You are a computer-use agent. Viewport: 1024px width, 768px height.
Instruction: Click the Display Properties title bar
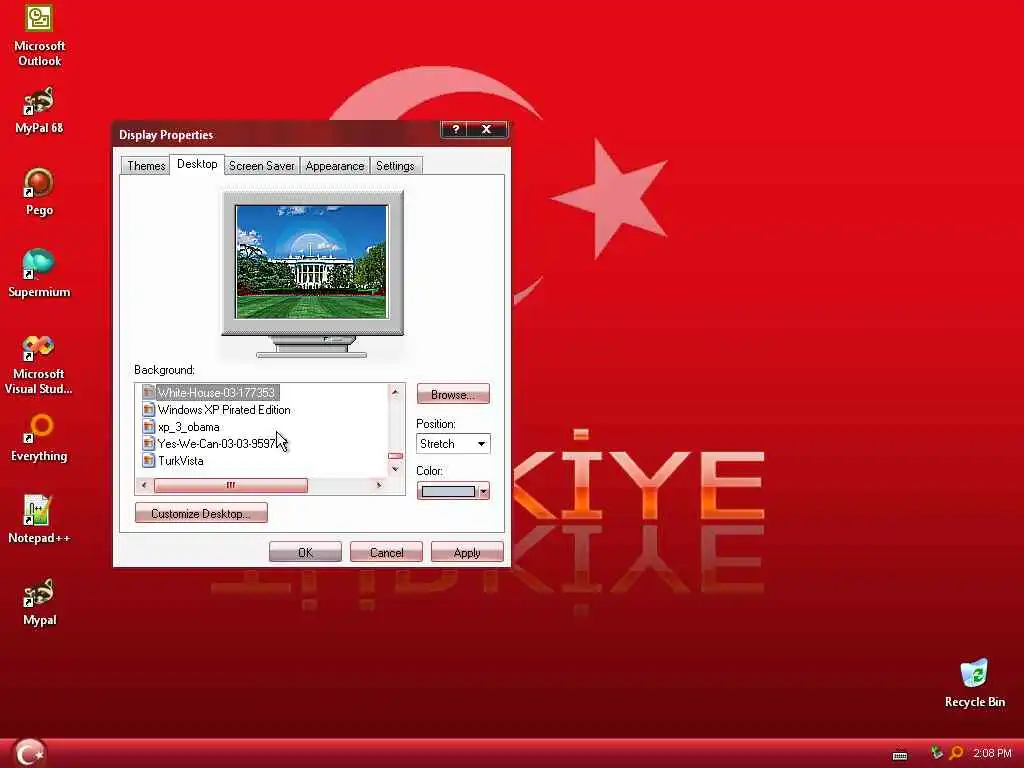coord(278,134)
